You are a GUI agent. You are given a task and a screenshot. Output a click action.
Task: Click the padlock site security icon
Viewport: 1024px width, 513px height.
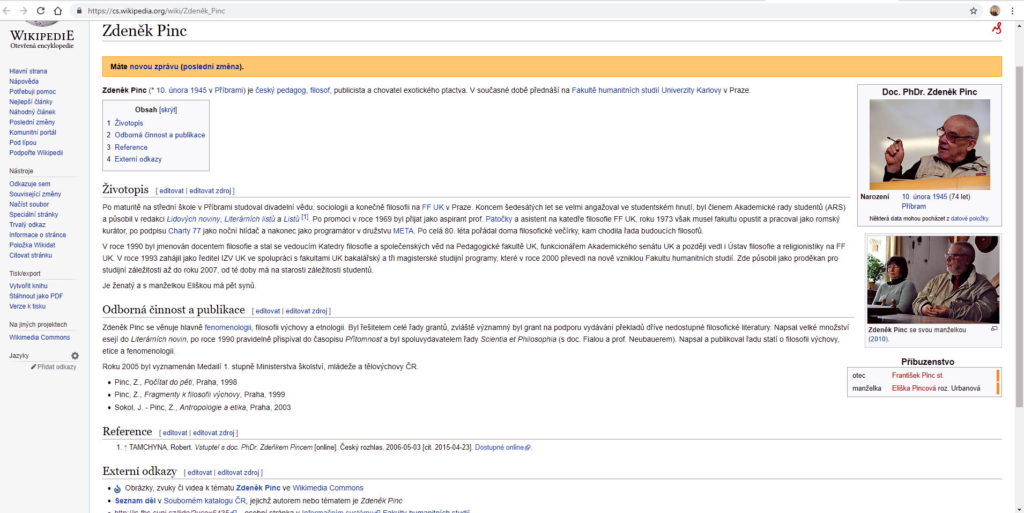(79, 11)
